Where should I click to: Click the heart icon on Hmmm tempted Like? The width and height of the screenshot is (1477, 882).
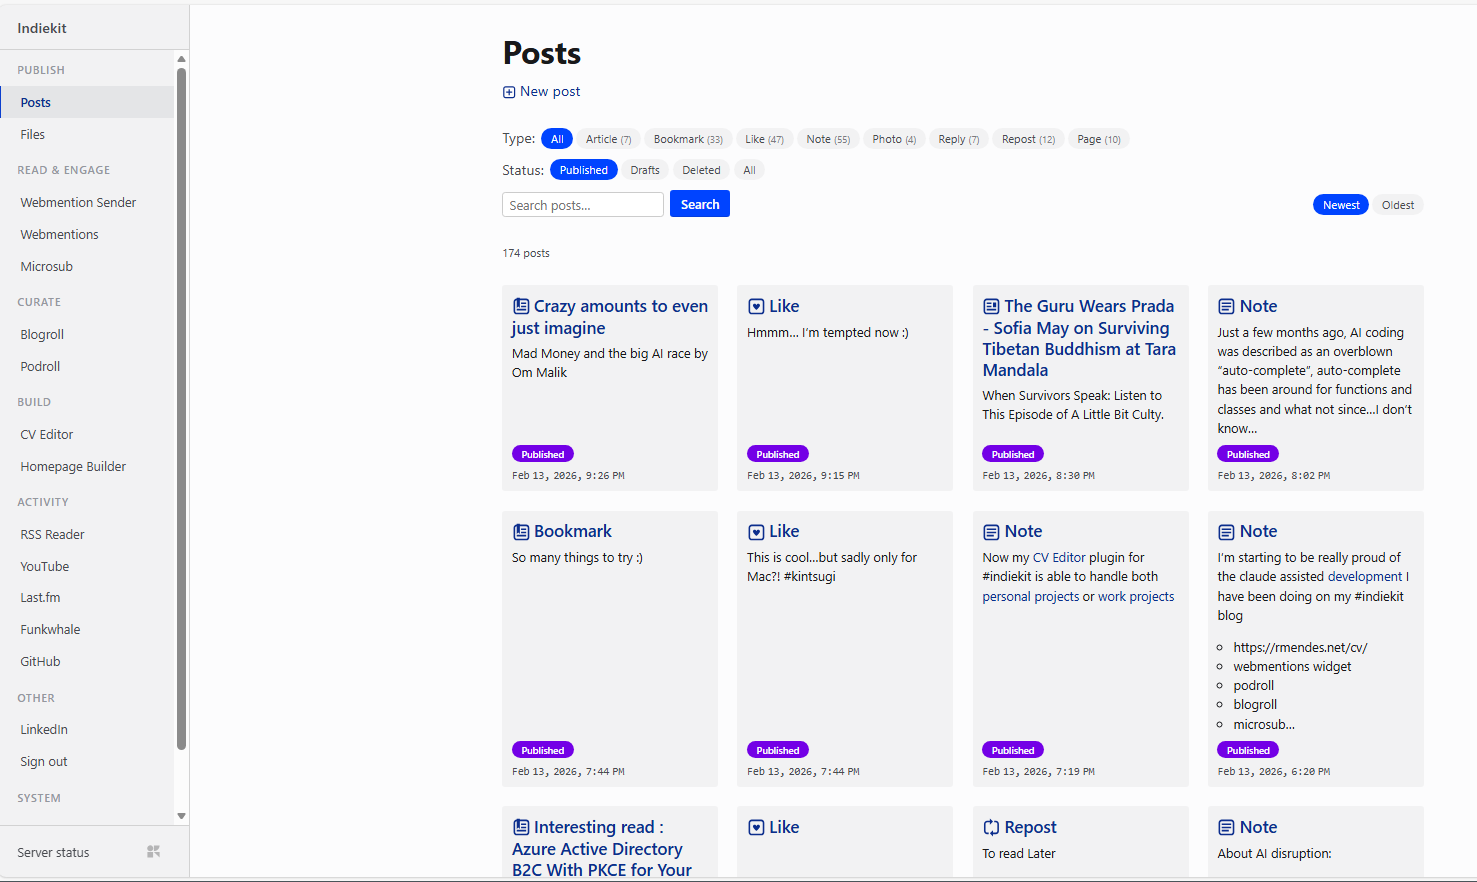pyautogui.click(x=756, y=307)
